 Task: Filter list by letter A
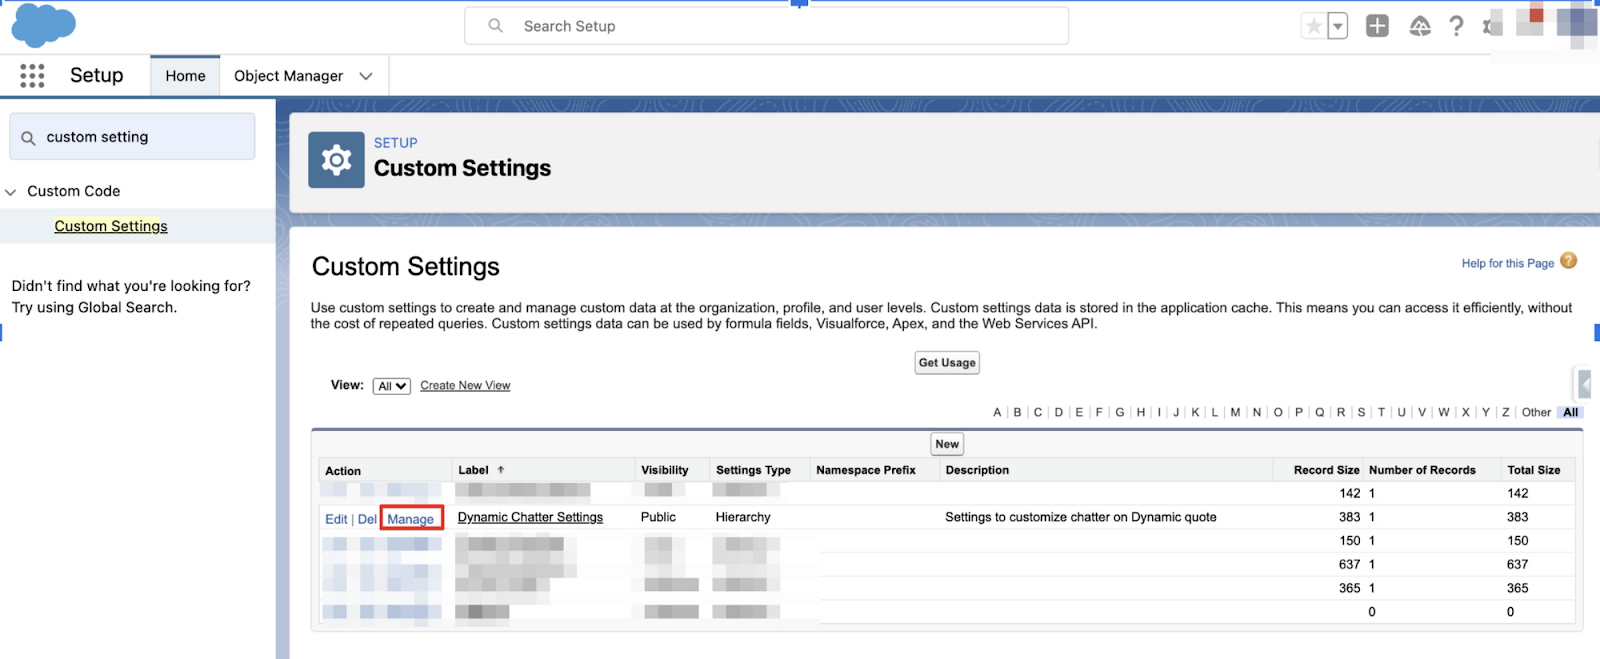click(997, 412)
